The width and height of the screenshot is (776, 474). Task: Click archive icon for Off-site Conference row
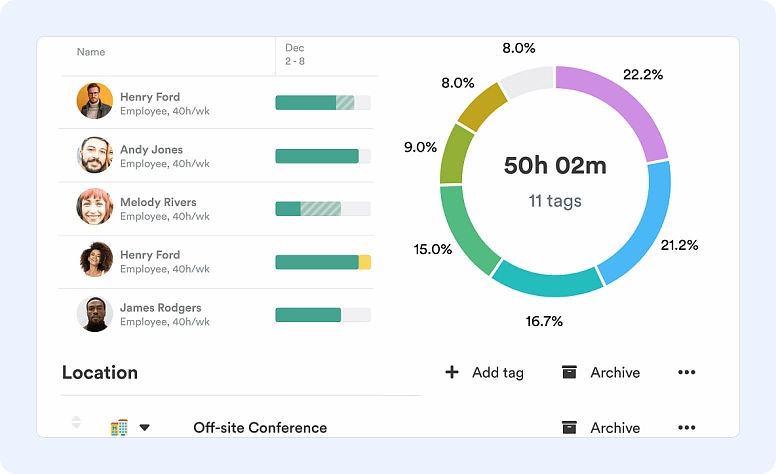[569, 427]
